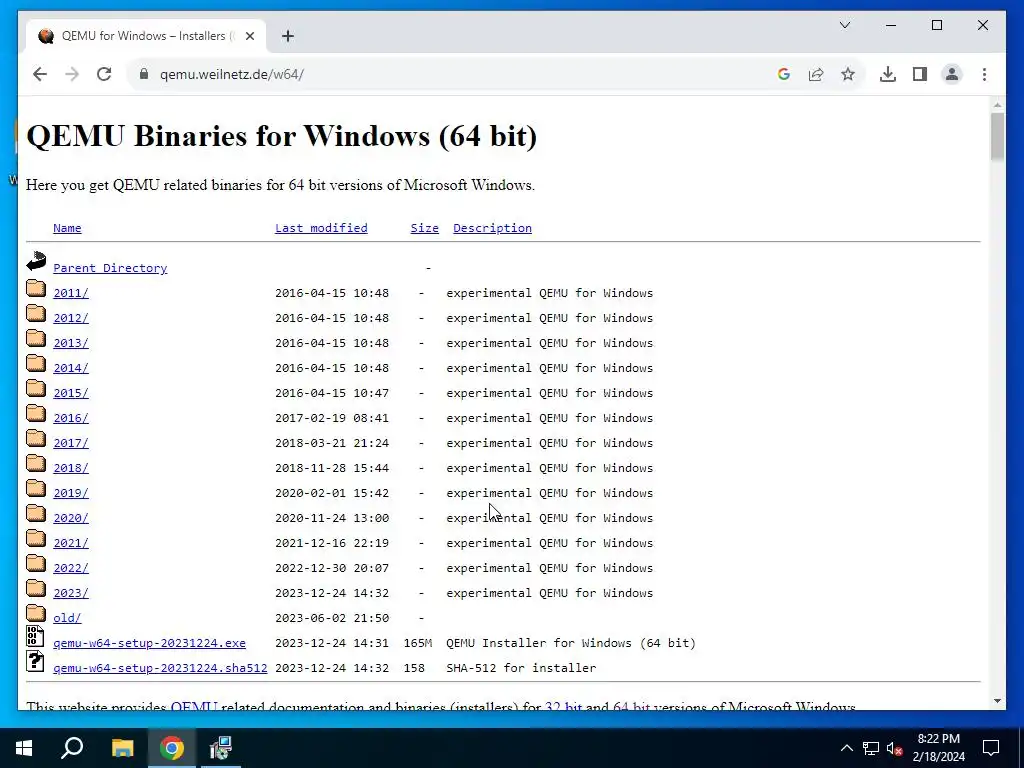Open the Windows Start menu

(24, 748)
